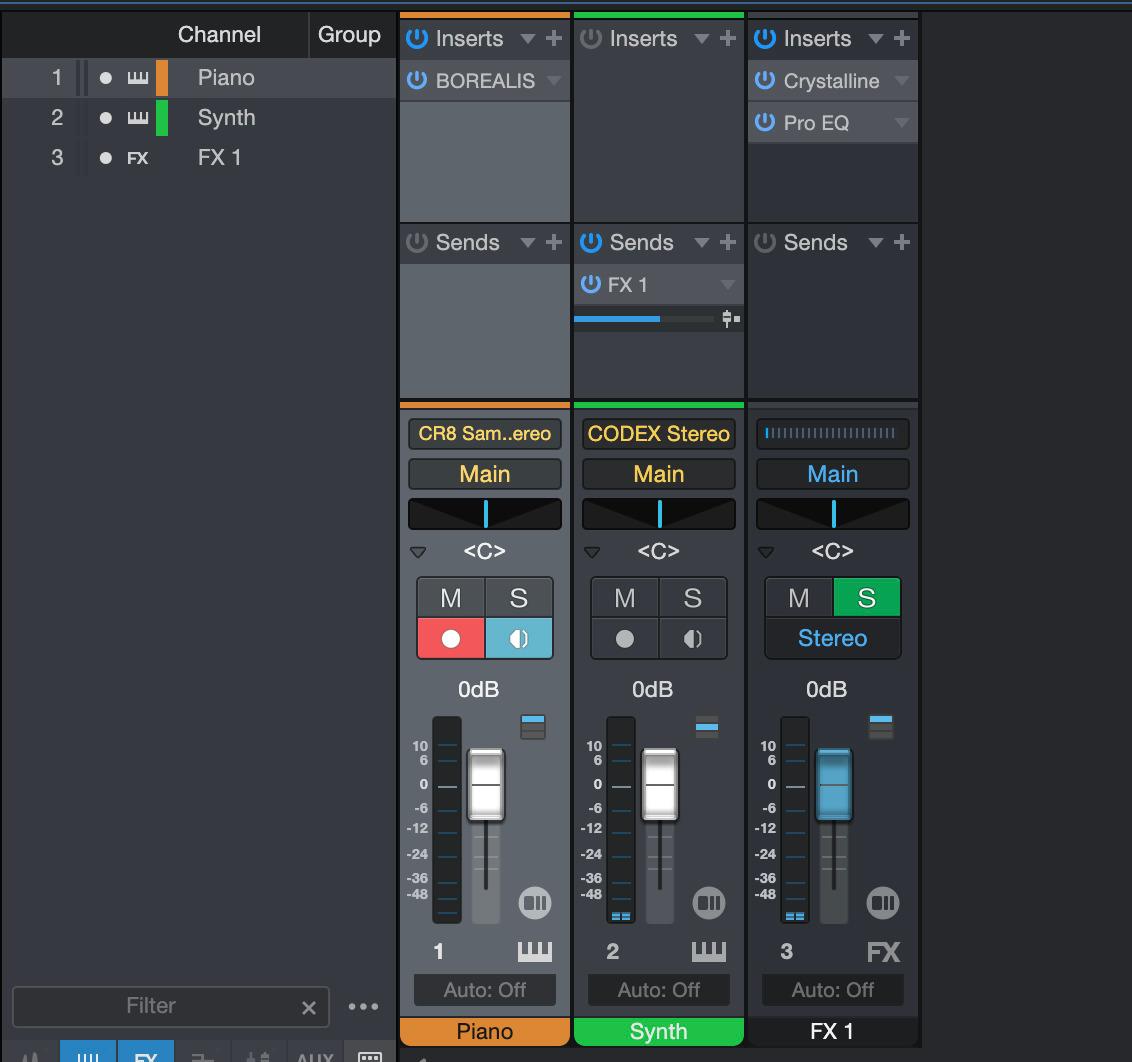Click keyboard instrument icon on Synth strip bottom
Screen dimensions: 1132x1062
(x=709, y=952)
